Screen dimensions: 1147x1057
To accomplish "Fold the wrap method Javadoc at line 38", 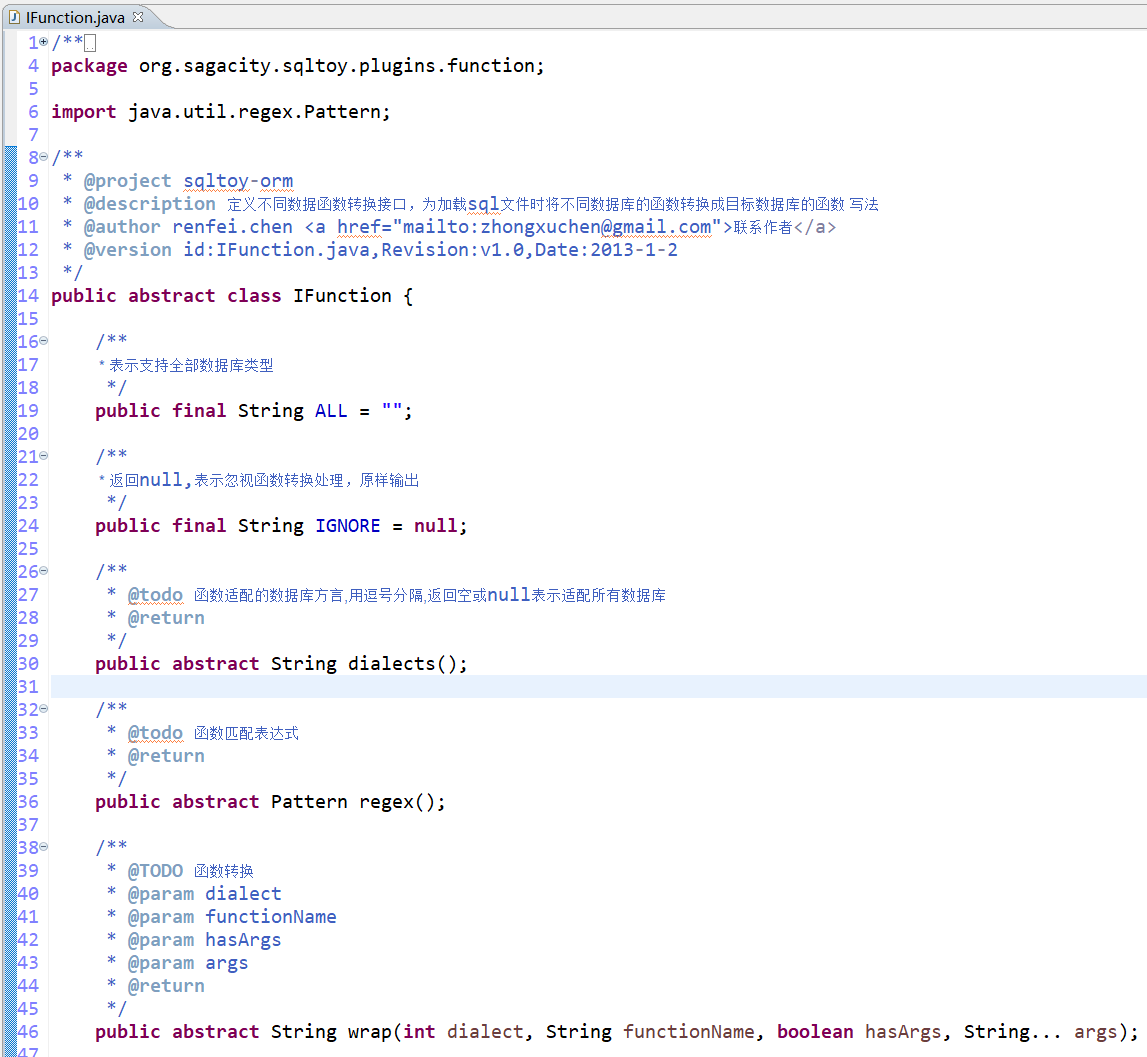I will (44, 847).
